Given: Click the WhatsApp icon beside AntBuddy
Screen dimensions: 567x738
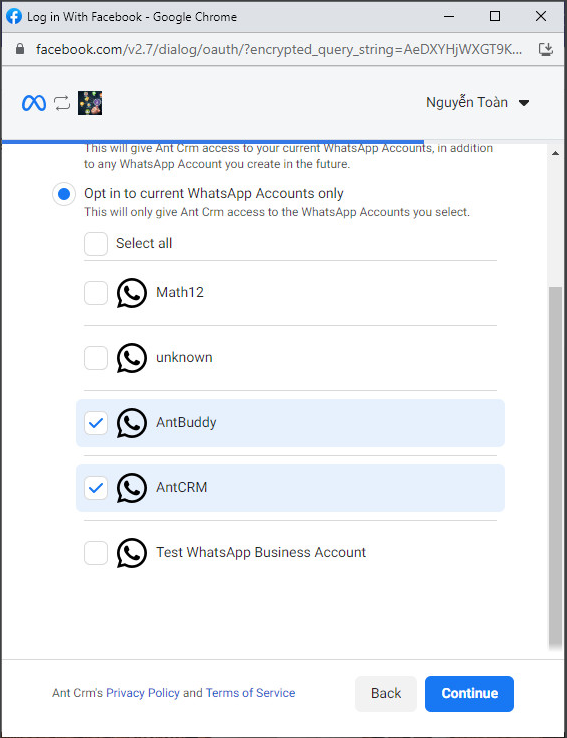Looking at the screenshot, I should pyautogui.click(x=132, y=423).
